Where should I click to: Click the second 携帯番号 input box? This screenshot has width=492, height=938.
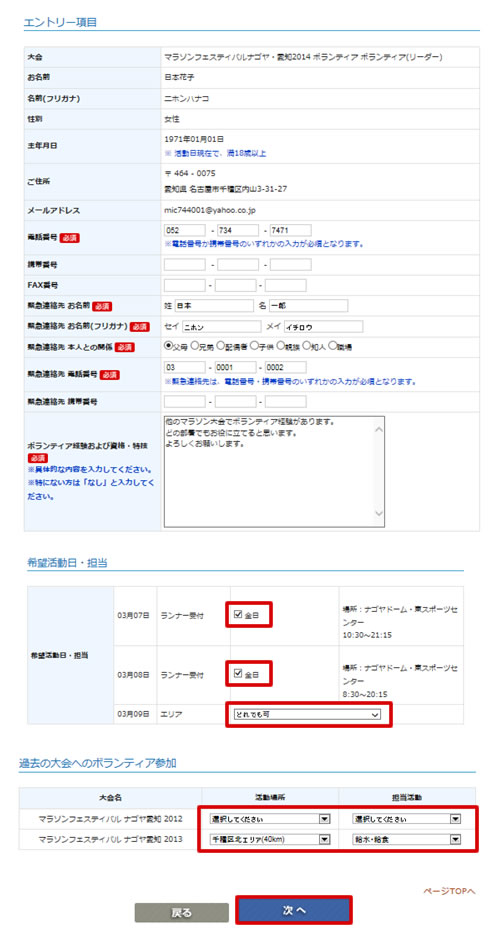point(238,264)
